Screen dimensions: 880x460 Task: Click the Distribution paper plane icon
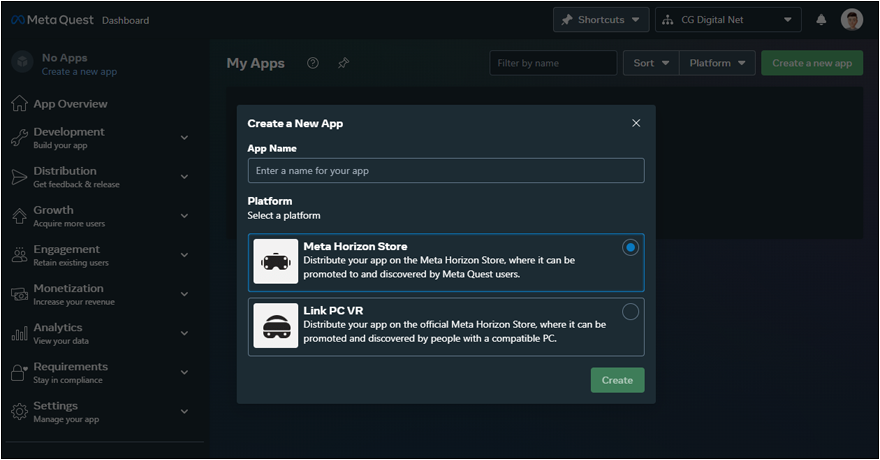point(19,177)
